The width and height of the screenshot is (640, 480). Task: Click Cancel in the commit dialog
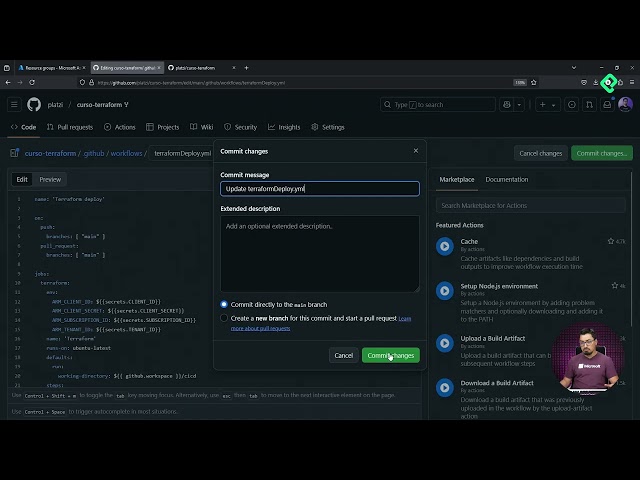(x=344, y=356)
